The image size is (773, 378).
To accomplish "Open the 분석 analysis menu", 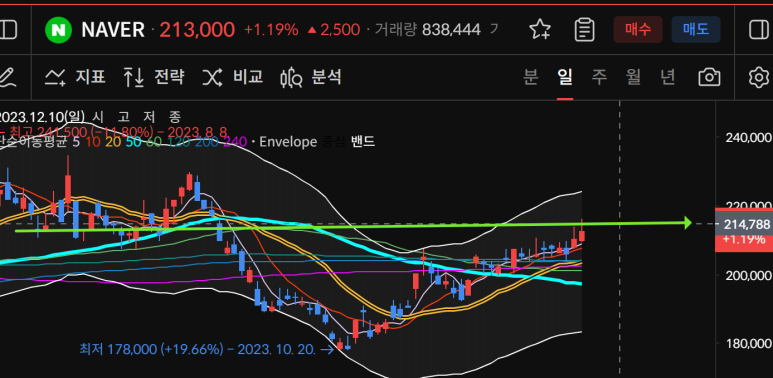I will [311, 77].
